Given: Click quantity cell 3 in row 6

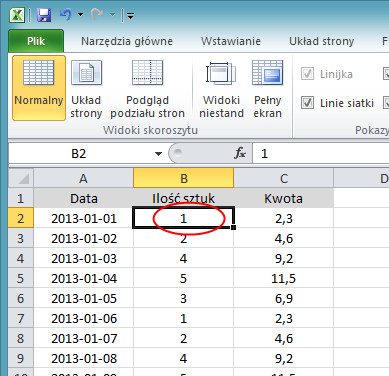Looking at the screenshot, I should (x=184, y=298).
